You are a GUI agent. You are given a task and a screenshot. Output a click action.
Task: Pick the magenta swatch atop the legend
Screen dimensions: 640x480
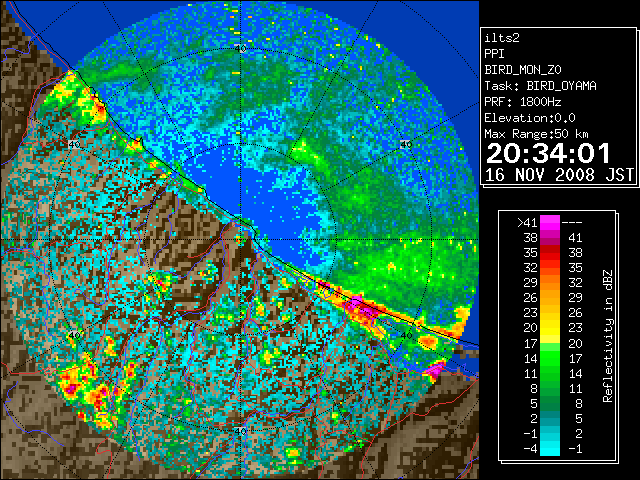click(x=550, y=223)
